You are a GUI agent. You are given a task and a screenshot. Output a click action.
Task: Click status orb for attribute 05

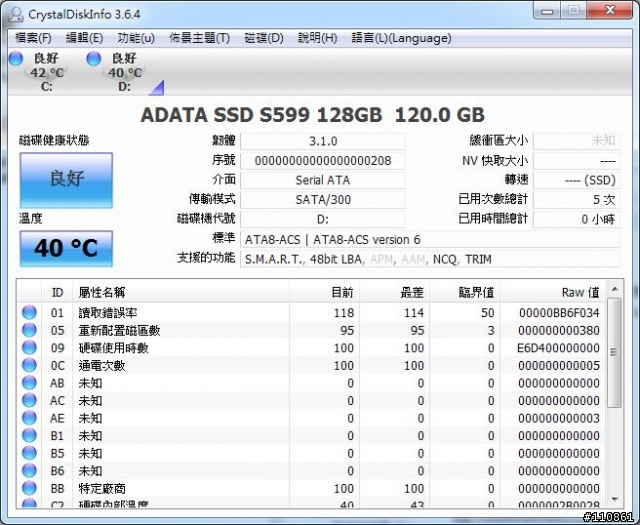tap(29, 330)
